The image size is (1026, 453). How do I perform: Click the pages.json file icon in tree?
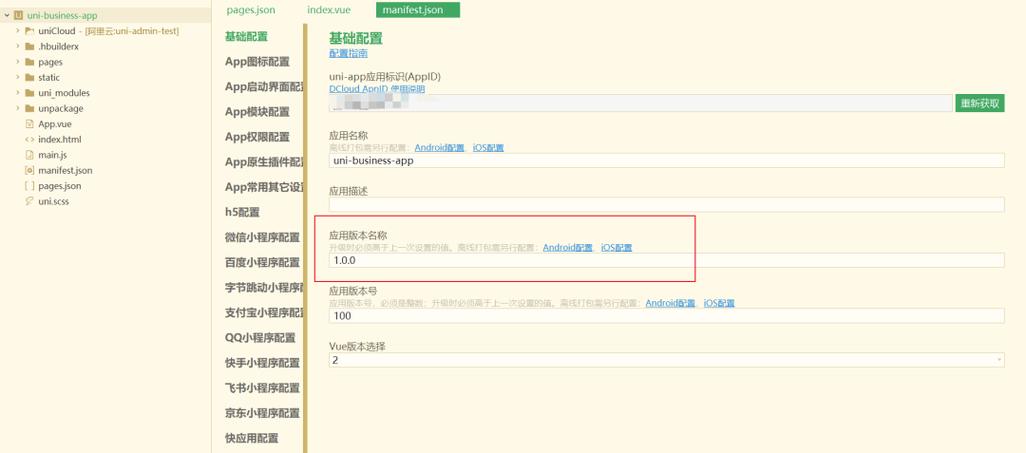click(29, 186)
